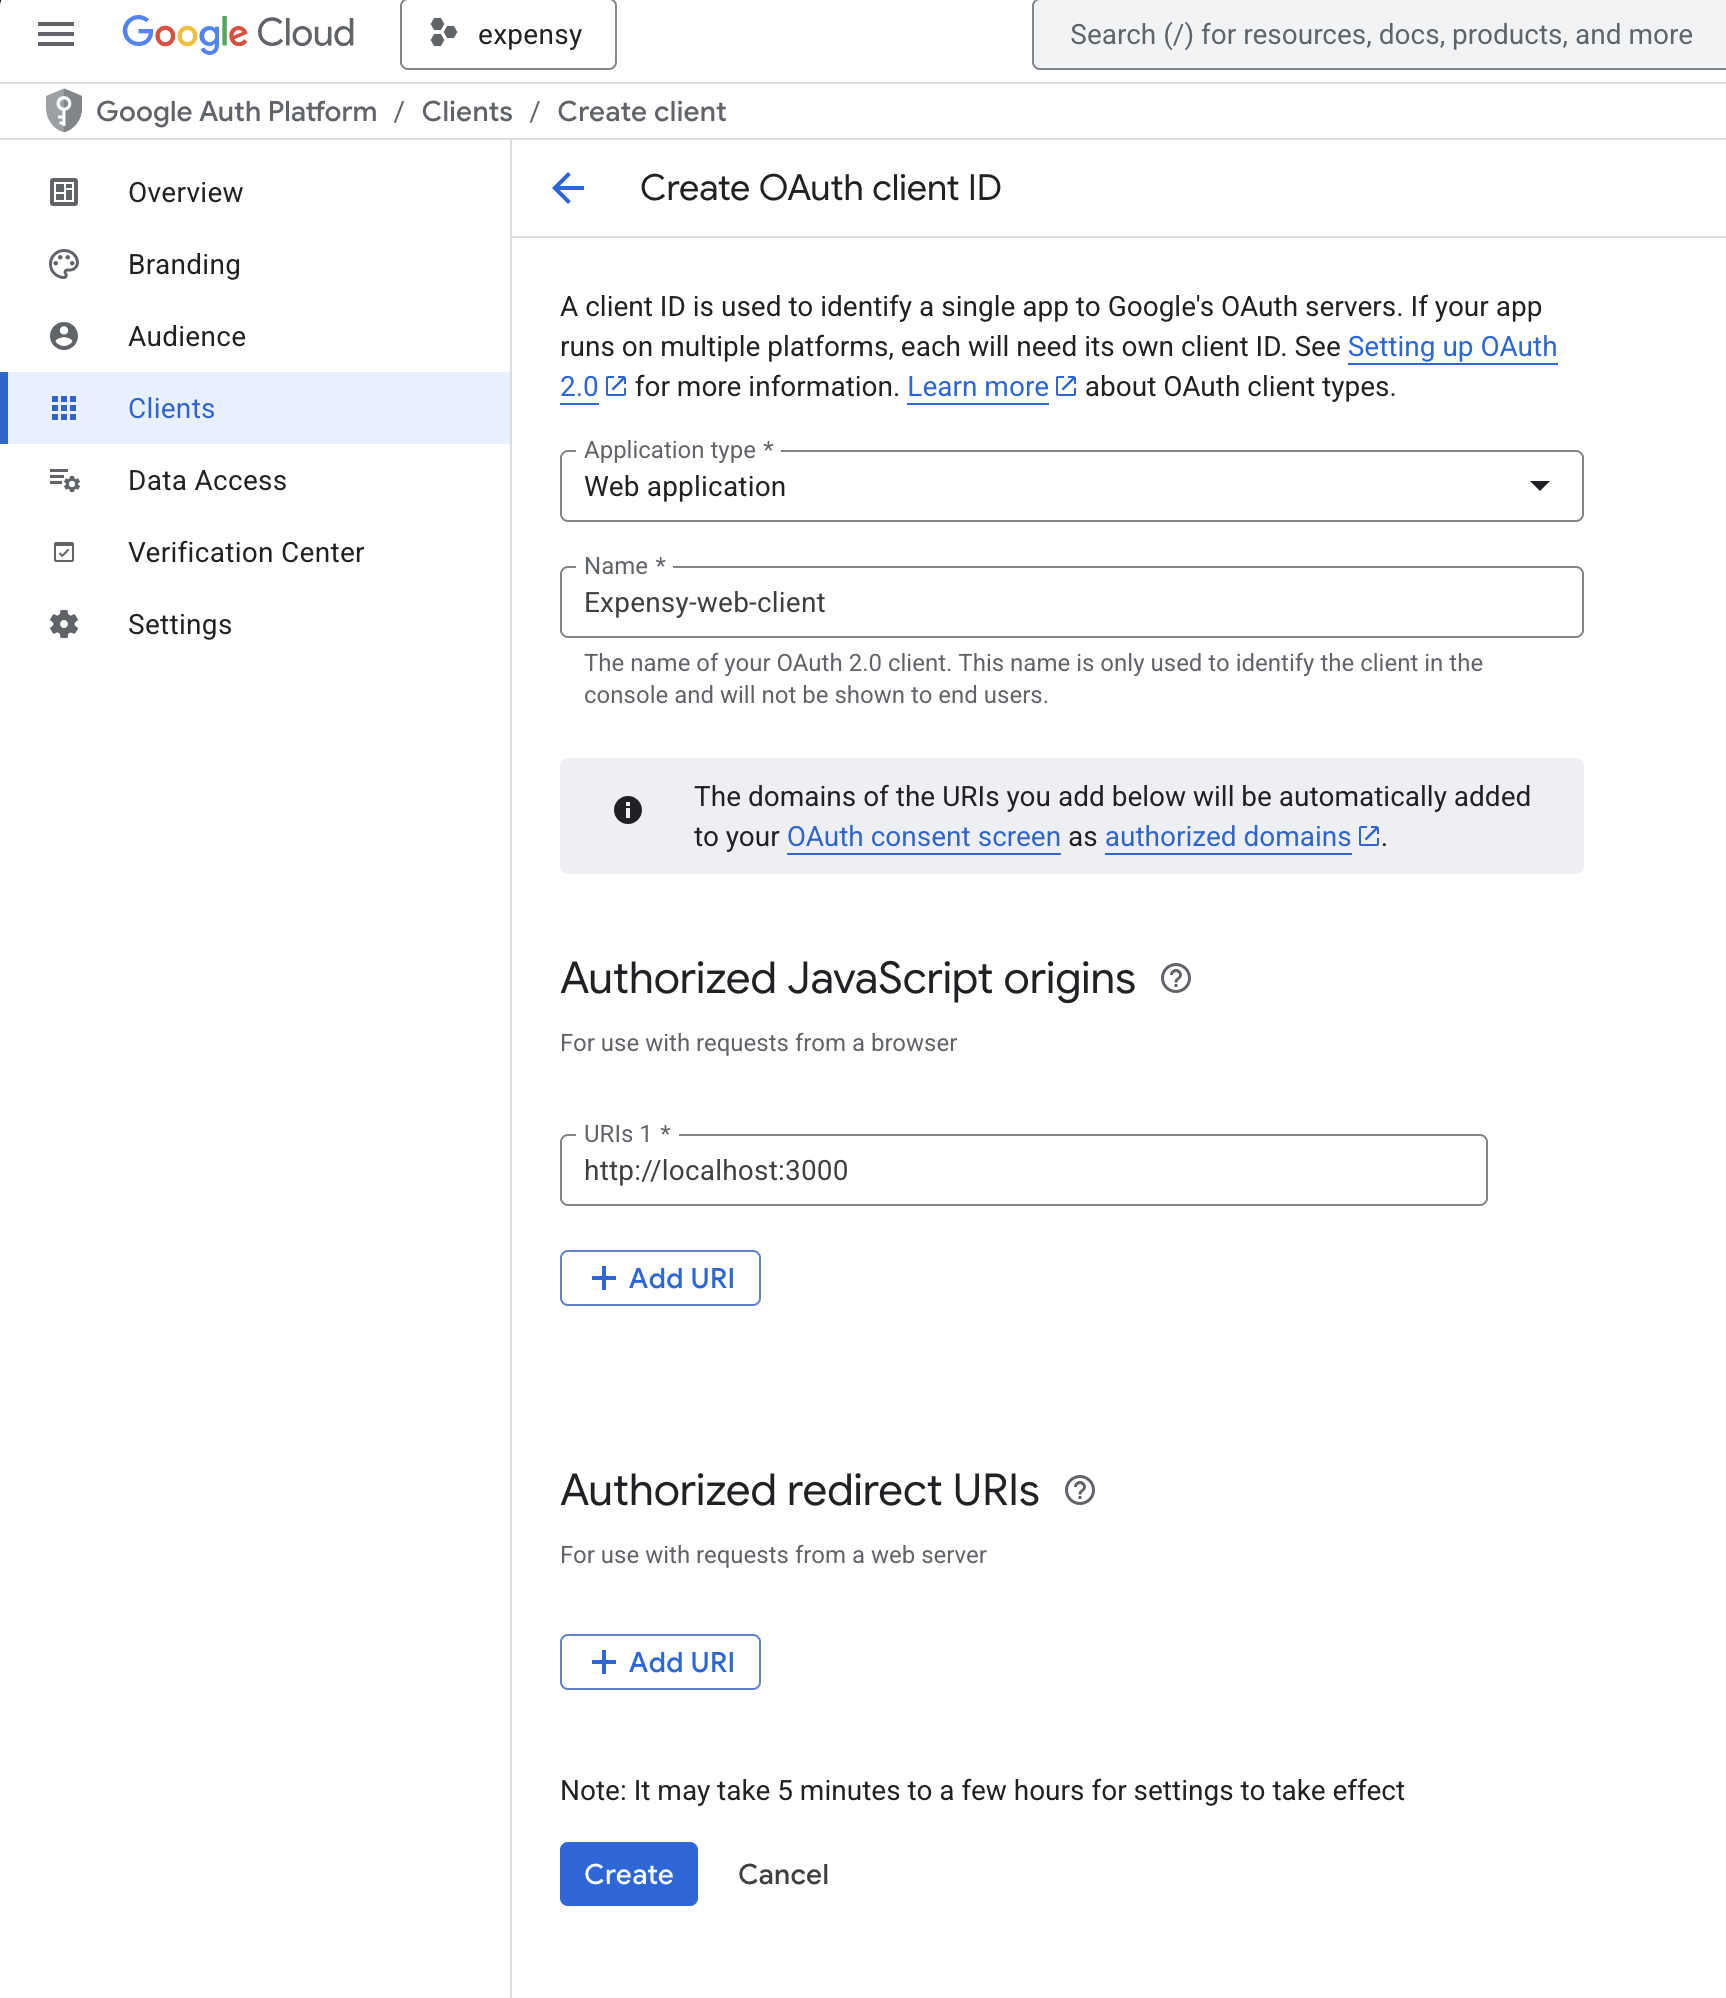Click the Google Auth Platform shield icon

(63, 111)
